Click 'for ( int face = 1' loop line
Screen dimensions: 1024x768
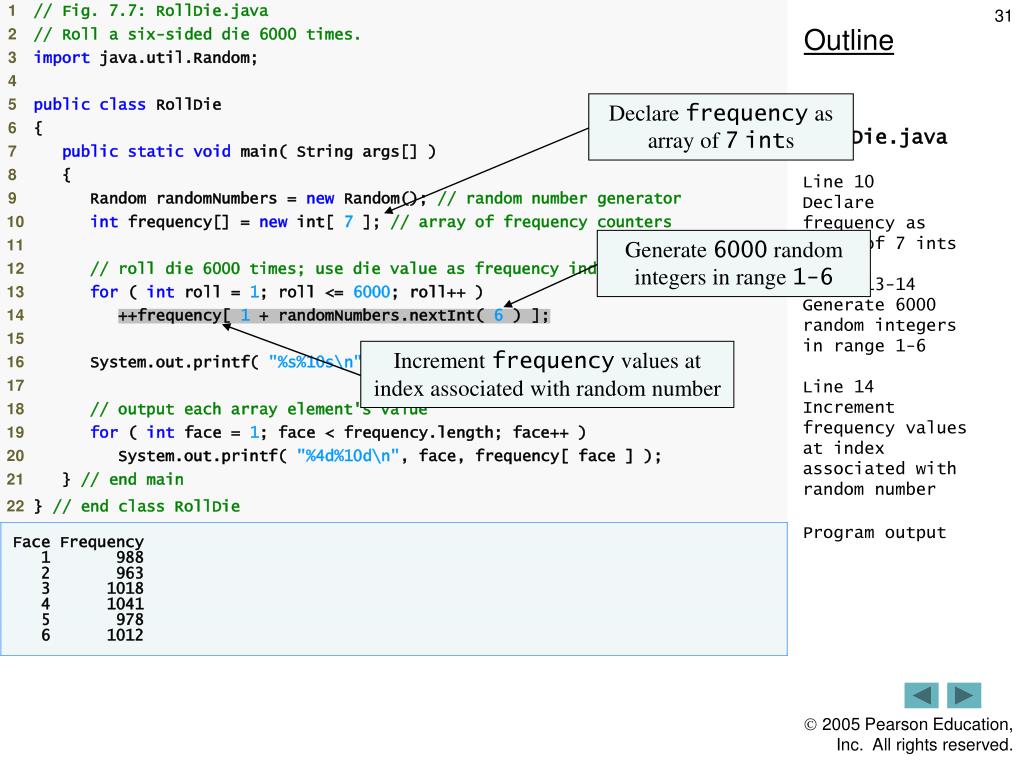pyautogui.click(x=338, y=432)
